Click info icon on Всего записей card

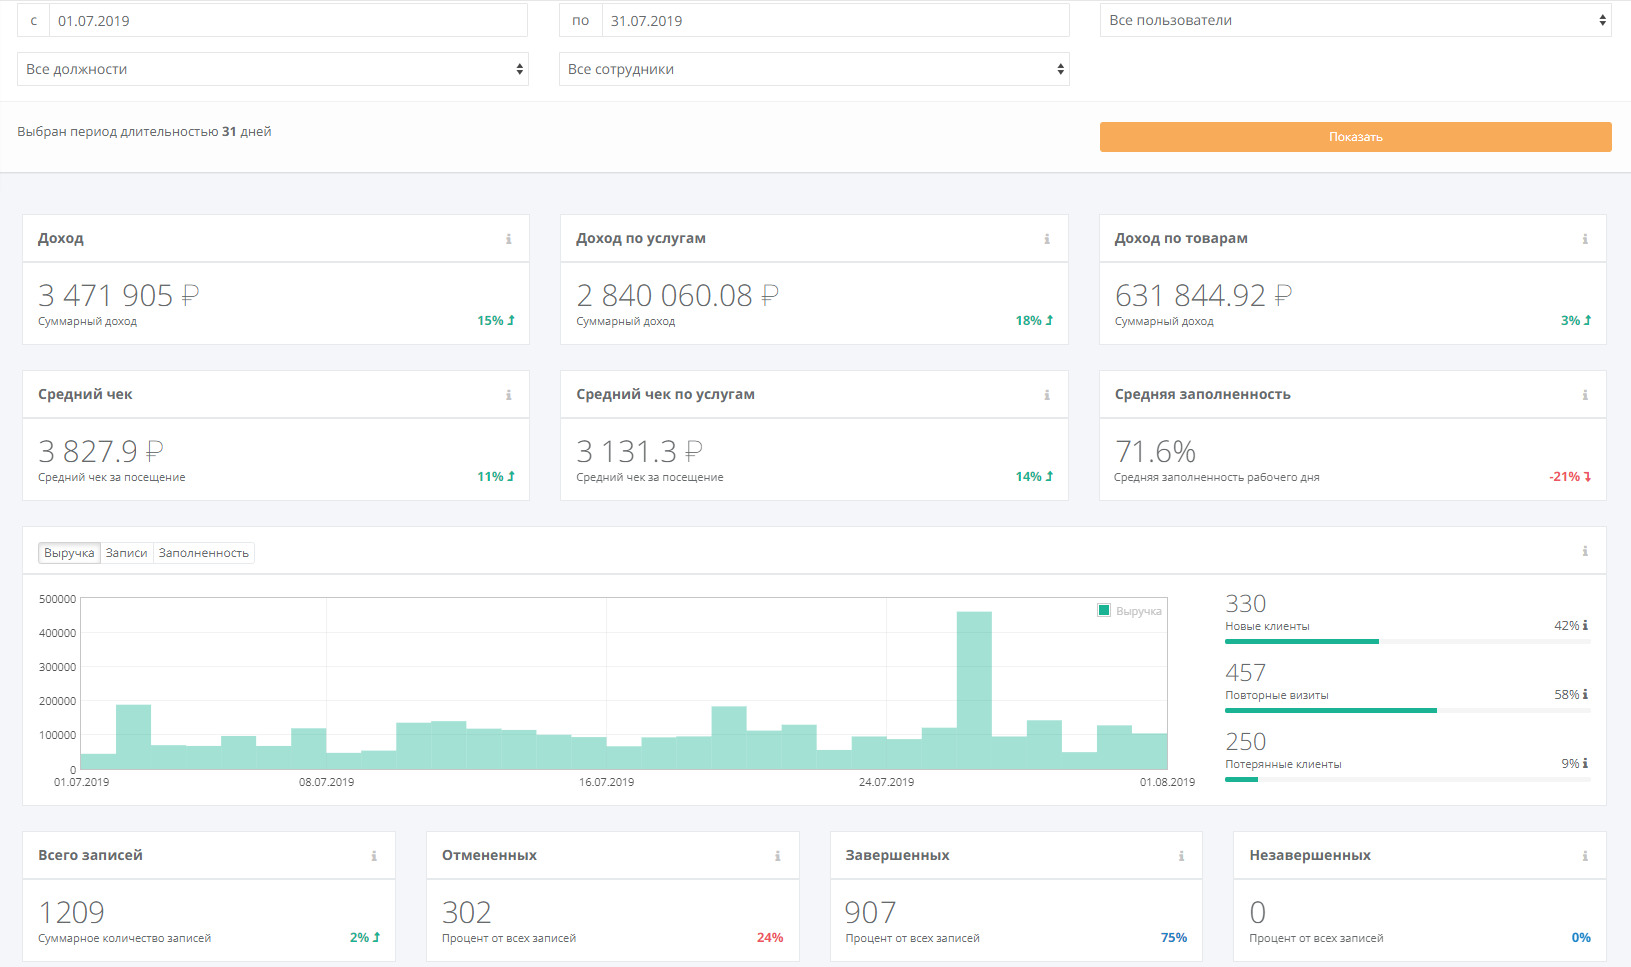pyautogui.click(x=374, y=856)
